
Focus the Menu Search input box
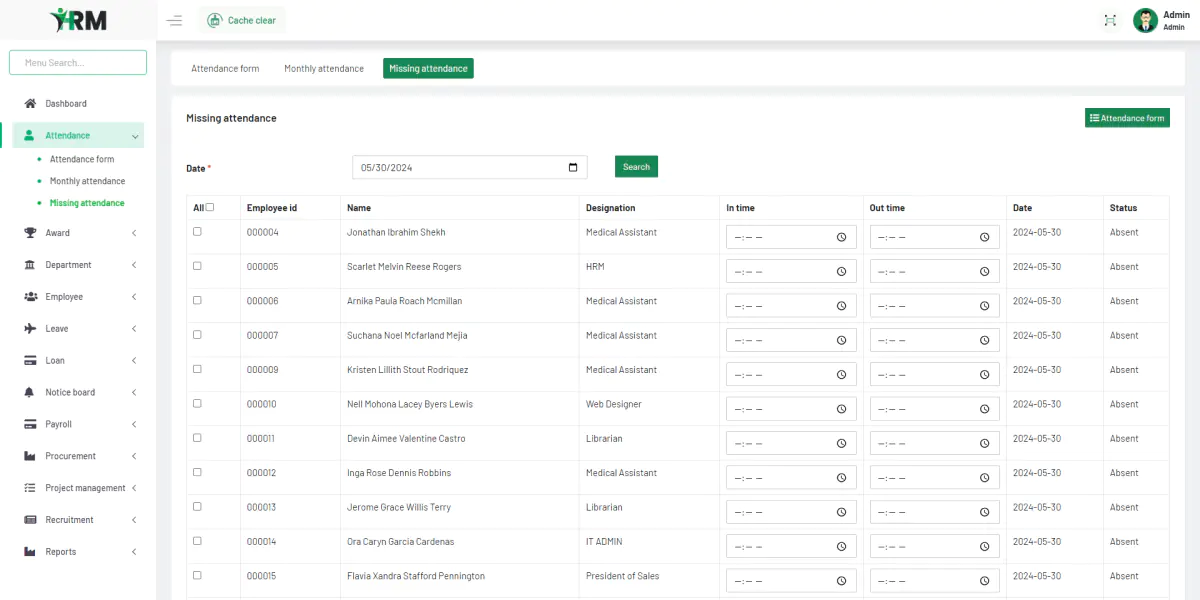(78, 62)
